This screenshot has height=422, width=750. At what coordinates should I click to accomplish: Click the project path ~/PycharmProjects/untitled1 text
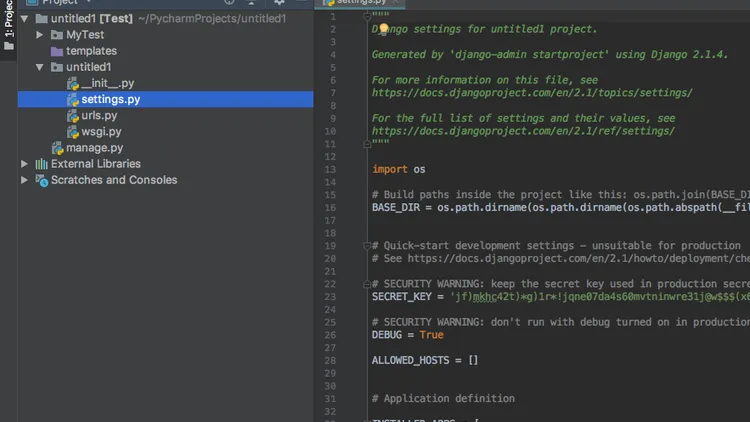(x=212, y=19)
